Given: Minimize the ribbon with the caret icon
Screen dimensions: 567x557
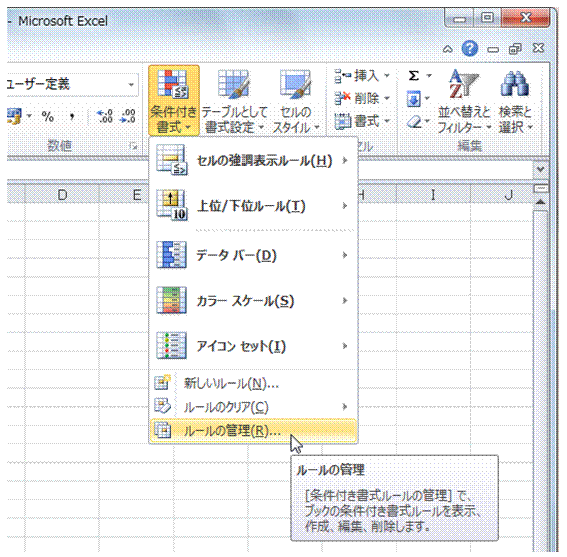Looking at the screenshot, I should tap(448, 49).
